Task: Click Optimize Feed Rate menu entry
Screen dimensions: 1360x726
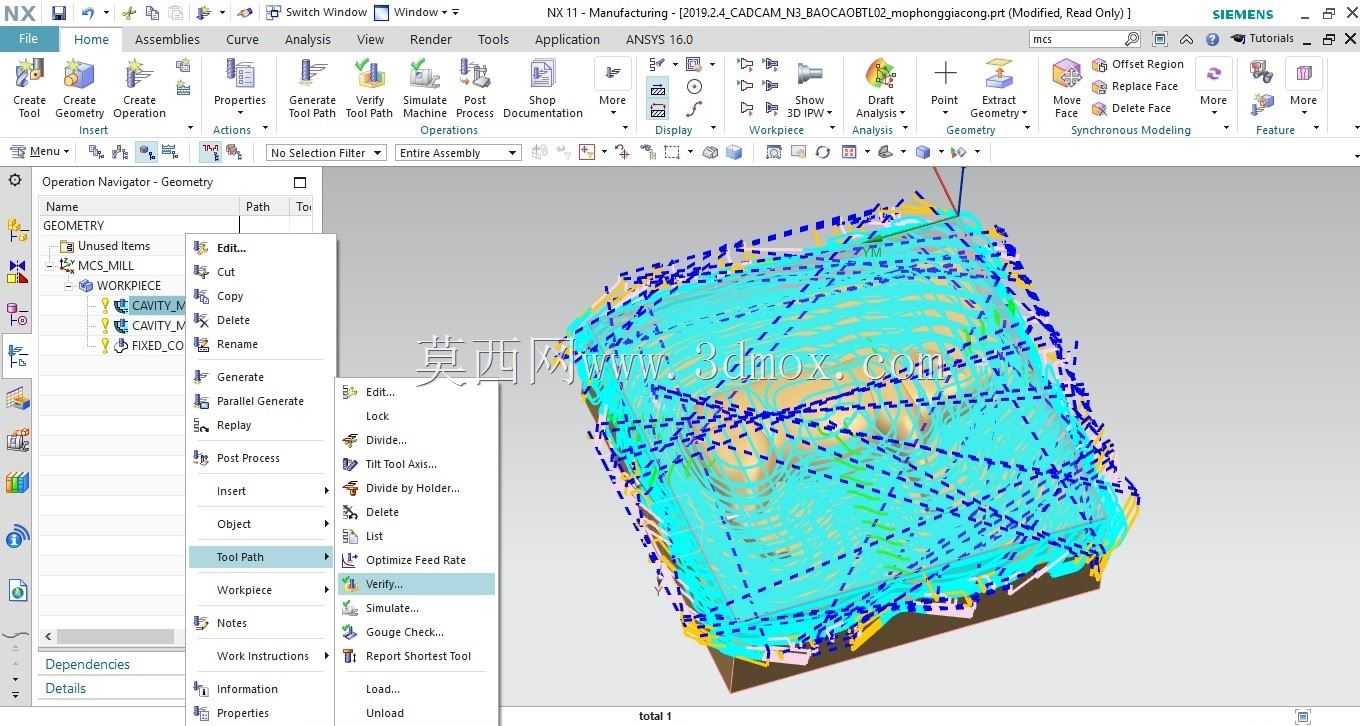Action: pos(416,560)
